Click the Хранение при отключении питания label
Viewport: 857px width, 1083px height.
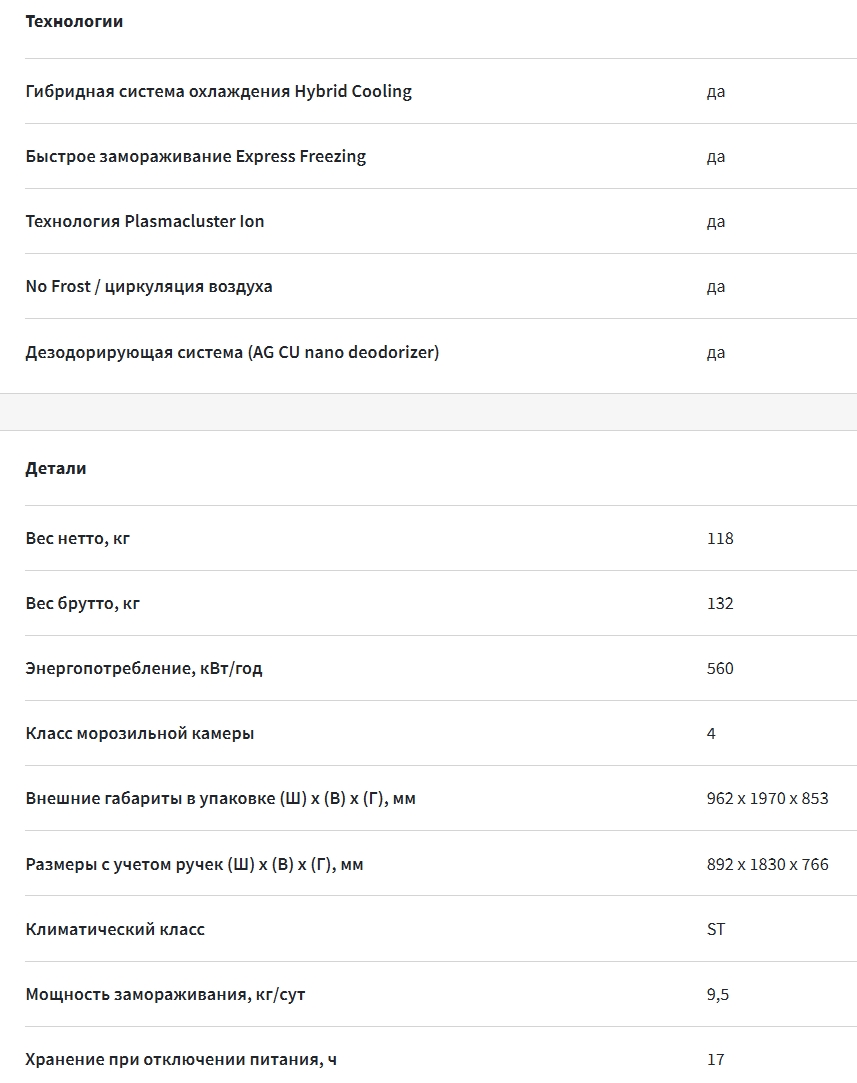181,1060
